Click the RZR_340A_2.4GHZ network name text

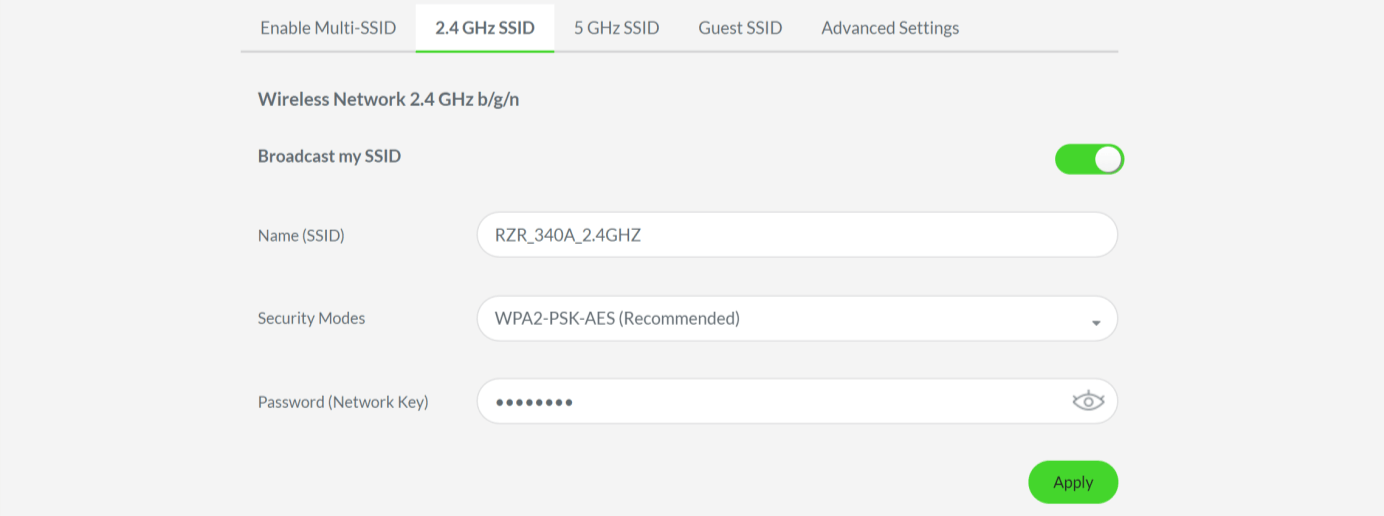click(x=568, y=236)
